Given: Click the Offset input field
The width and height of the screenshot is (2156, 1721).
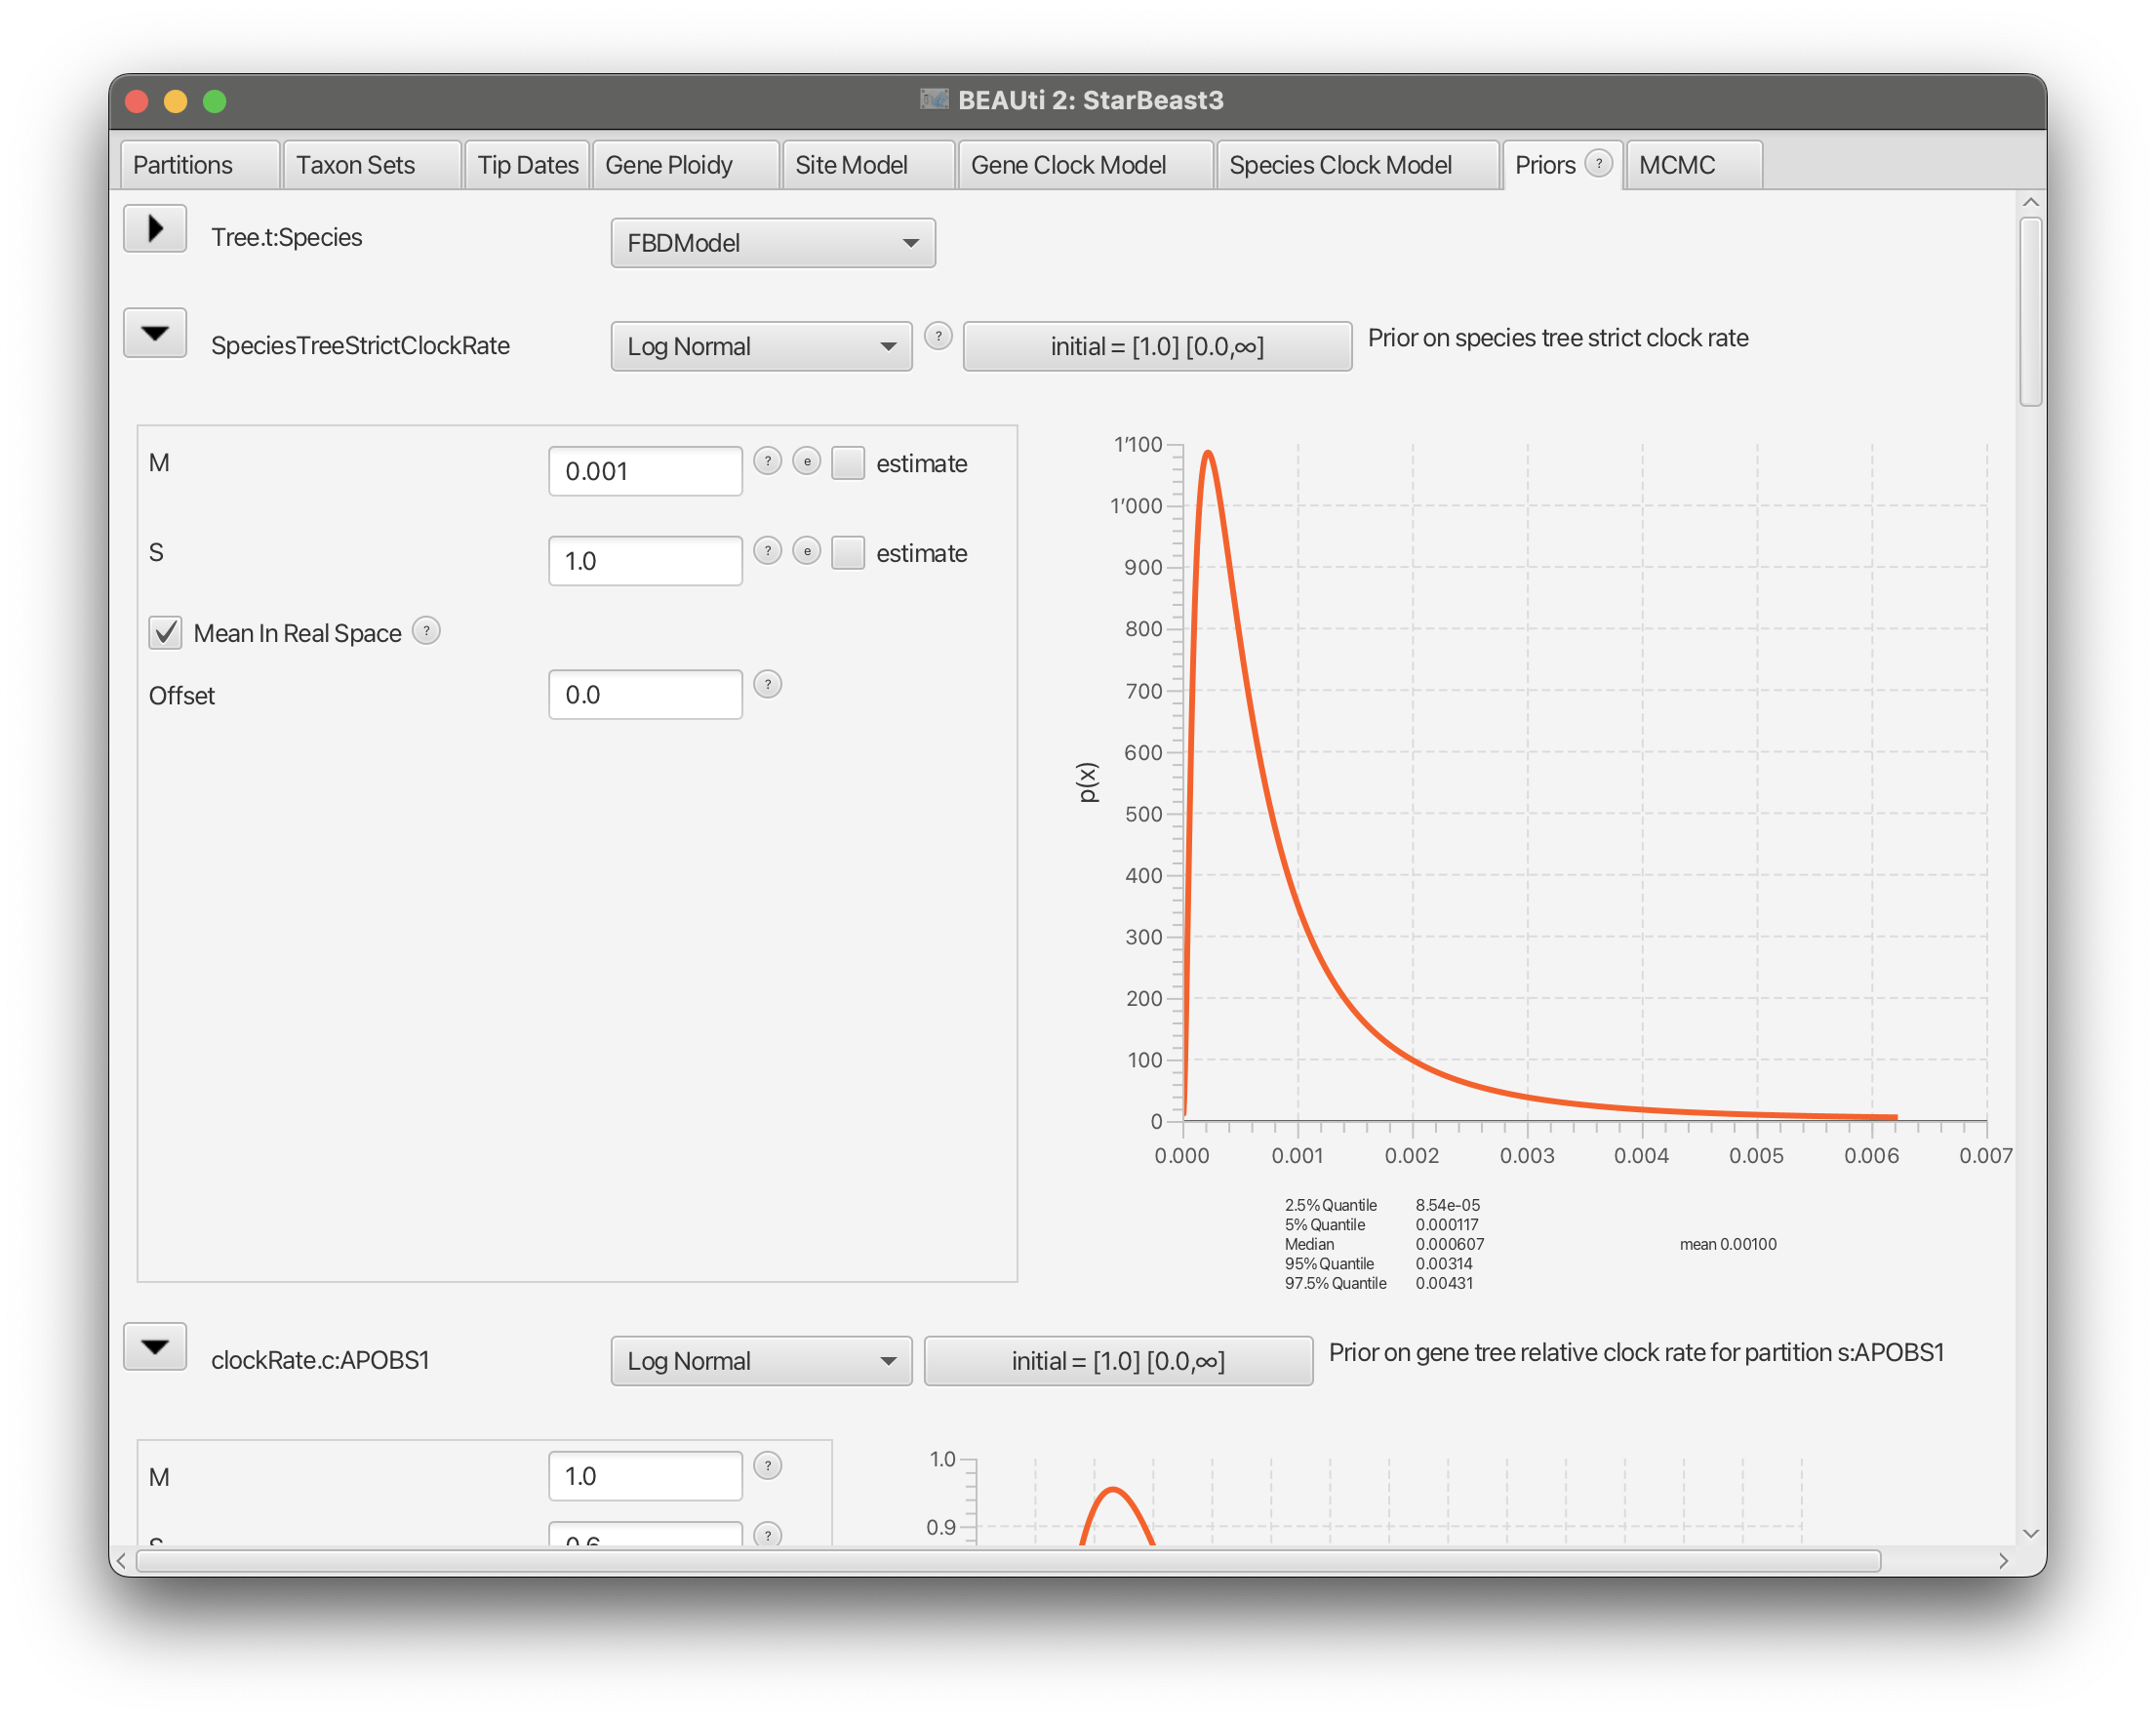Looking at the screenshot, I should click(x=645, y=695).
